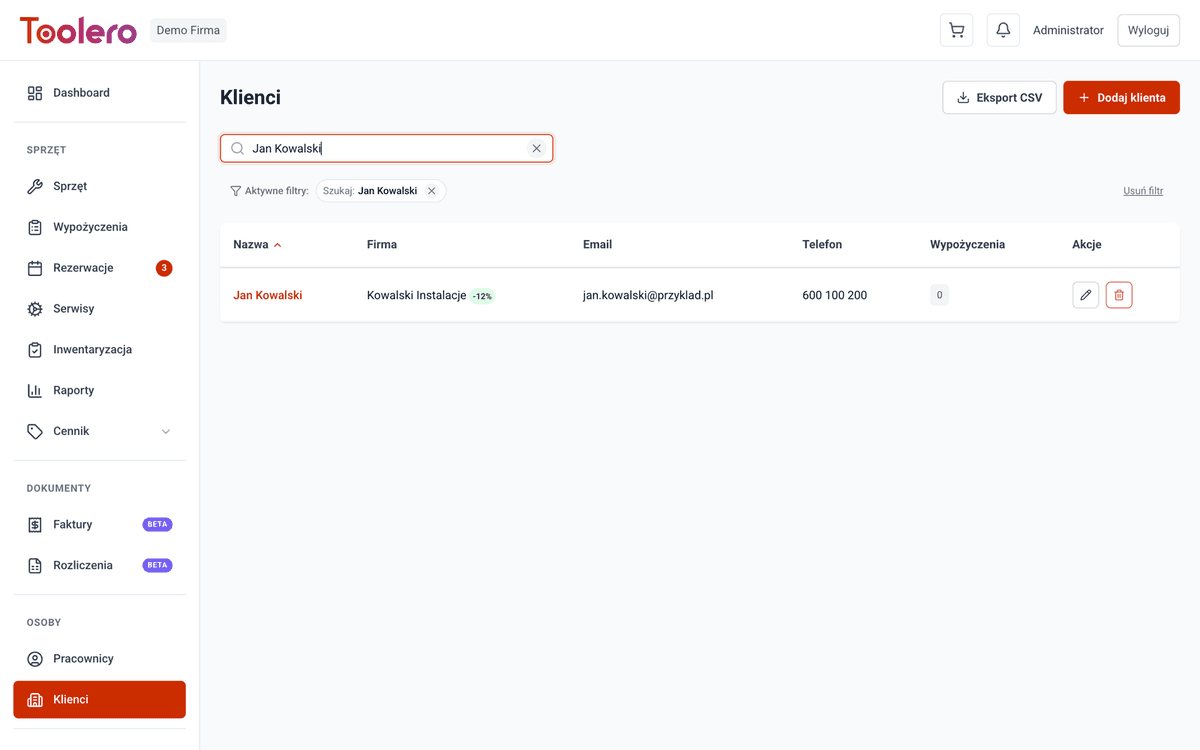Focus the client search input field
This screenshot has height=750, width=1200.
386,148
